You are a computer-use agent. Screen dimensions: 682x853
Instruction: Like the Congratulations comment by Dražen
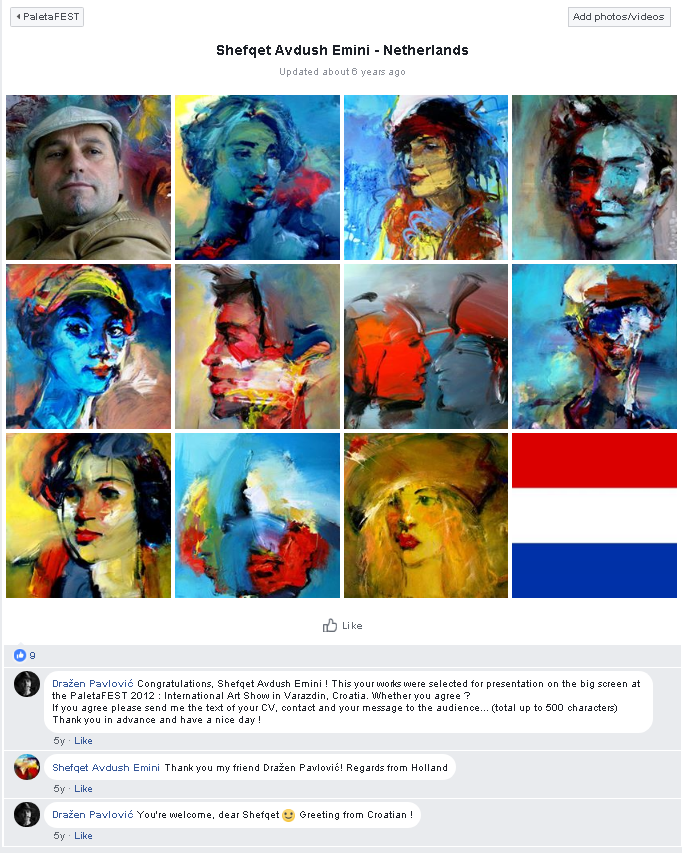pyautogui.click(x=83, y=740)
